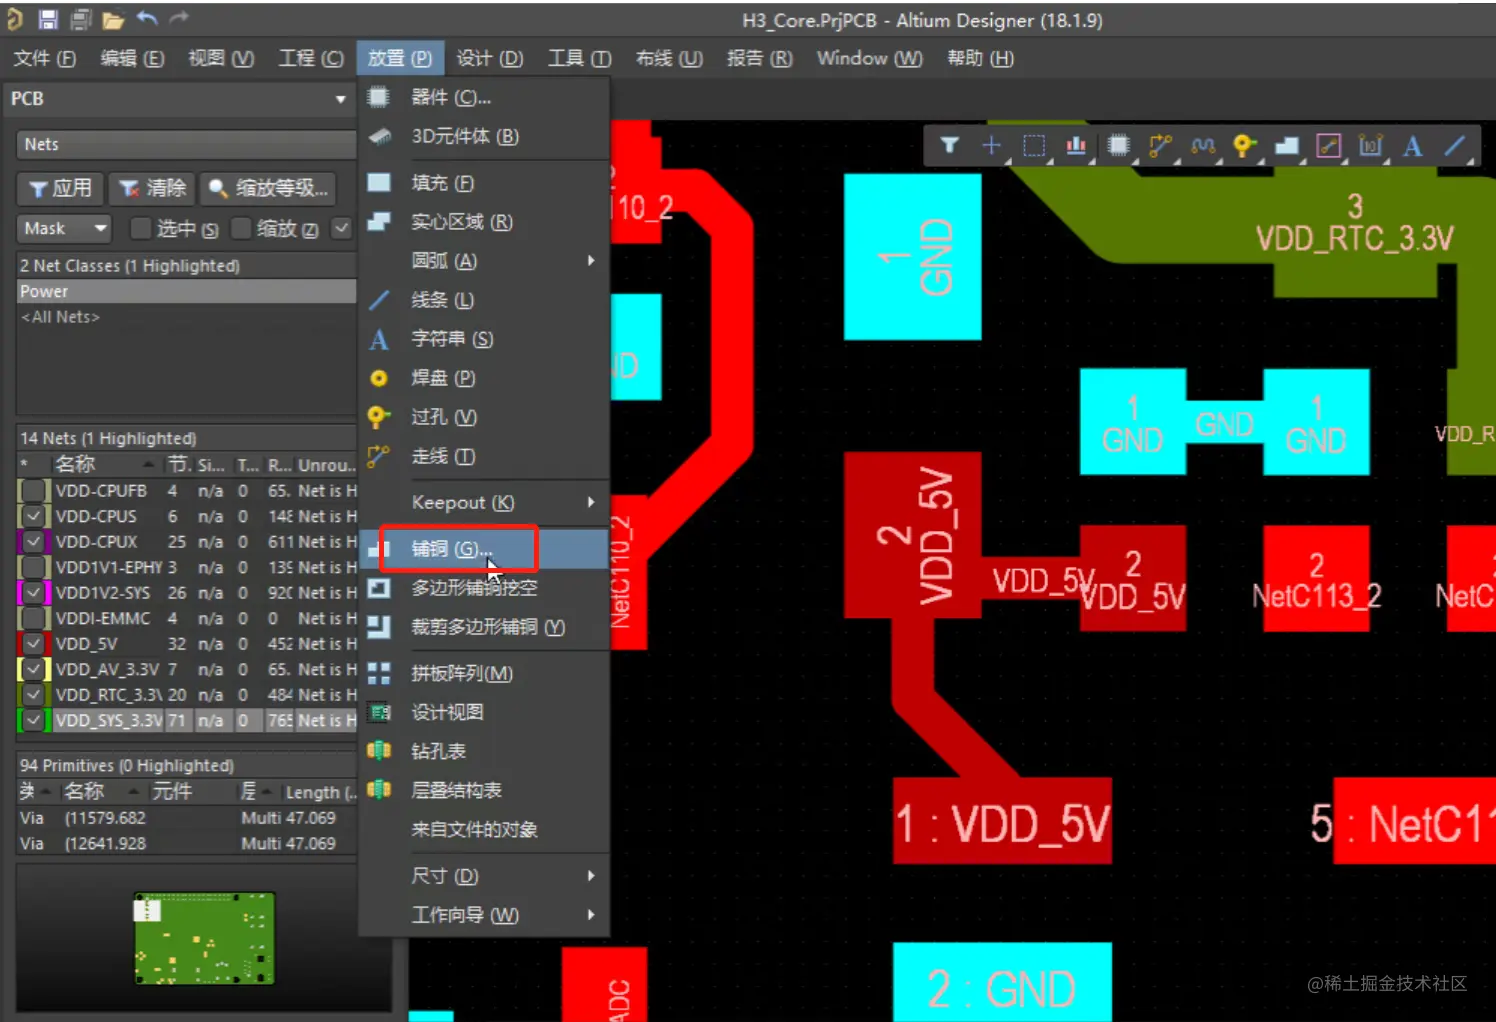Click the Undo arrow icon
The width and height of the screenshot is (1496, 1022).
[147, 19]
